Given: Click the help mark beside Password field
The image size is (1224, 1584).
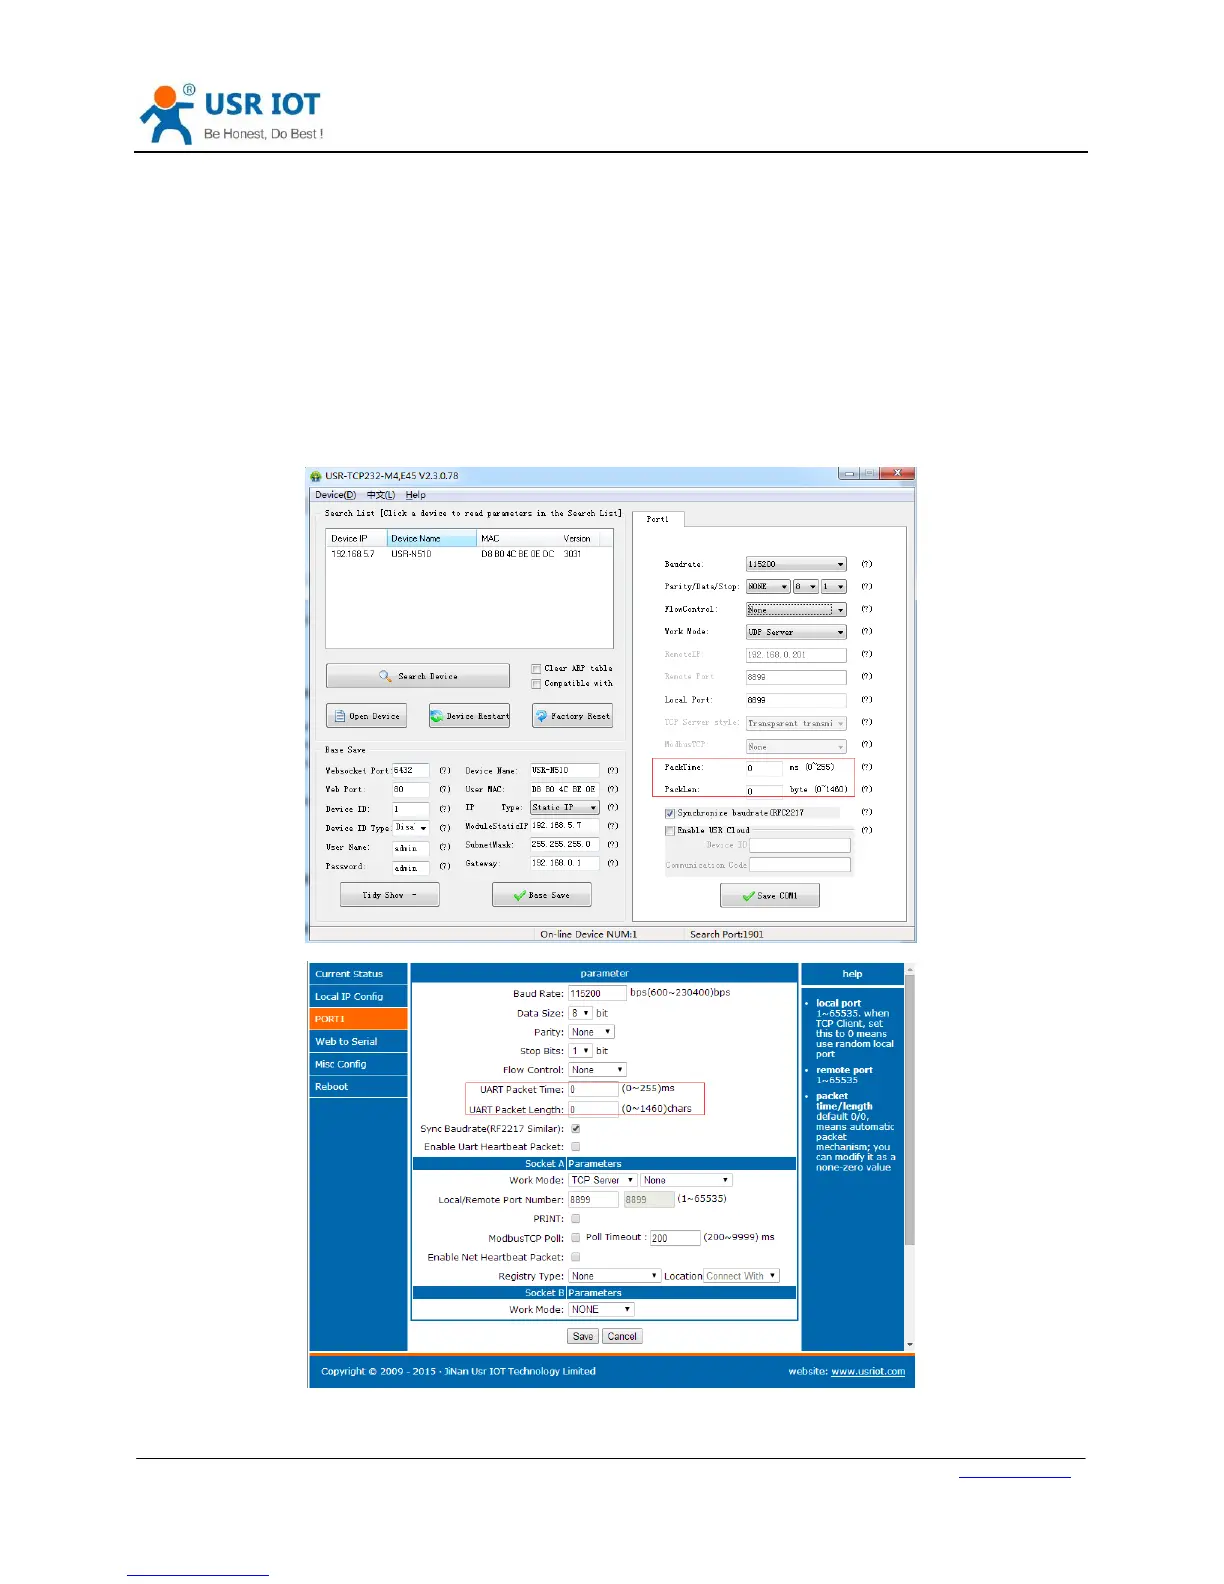Looking at the screenshot, I should click(x=445, y=865).
